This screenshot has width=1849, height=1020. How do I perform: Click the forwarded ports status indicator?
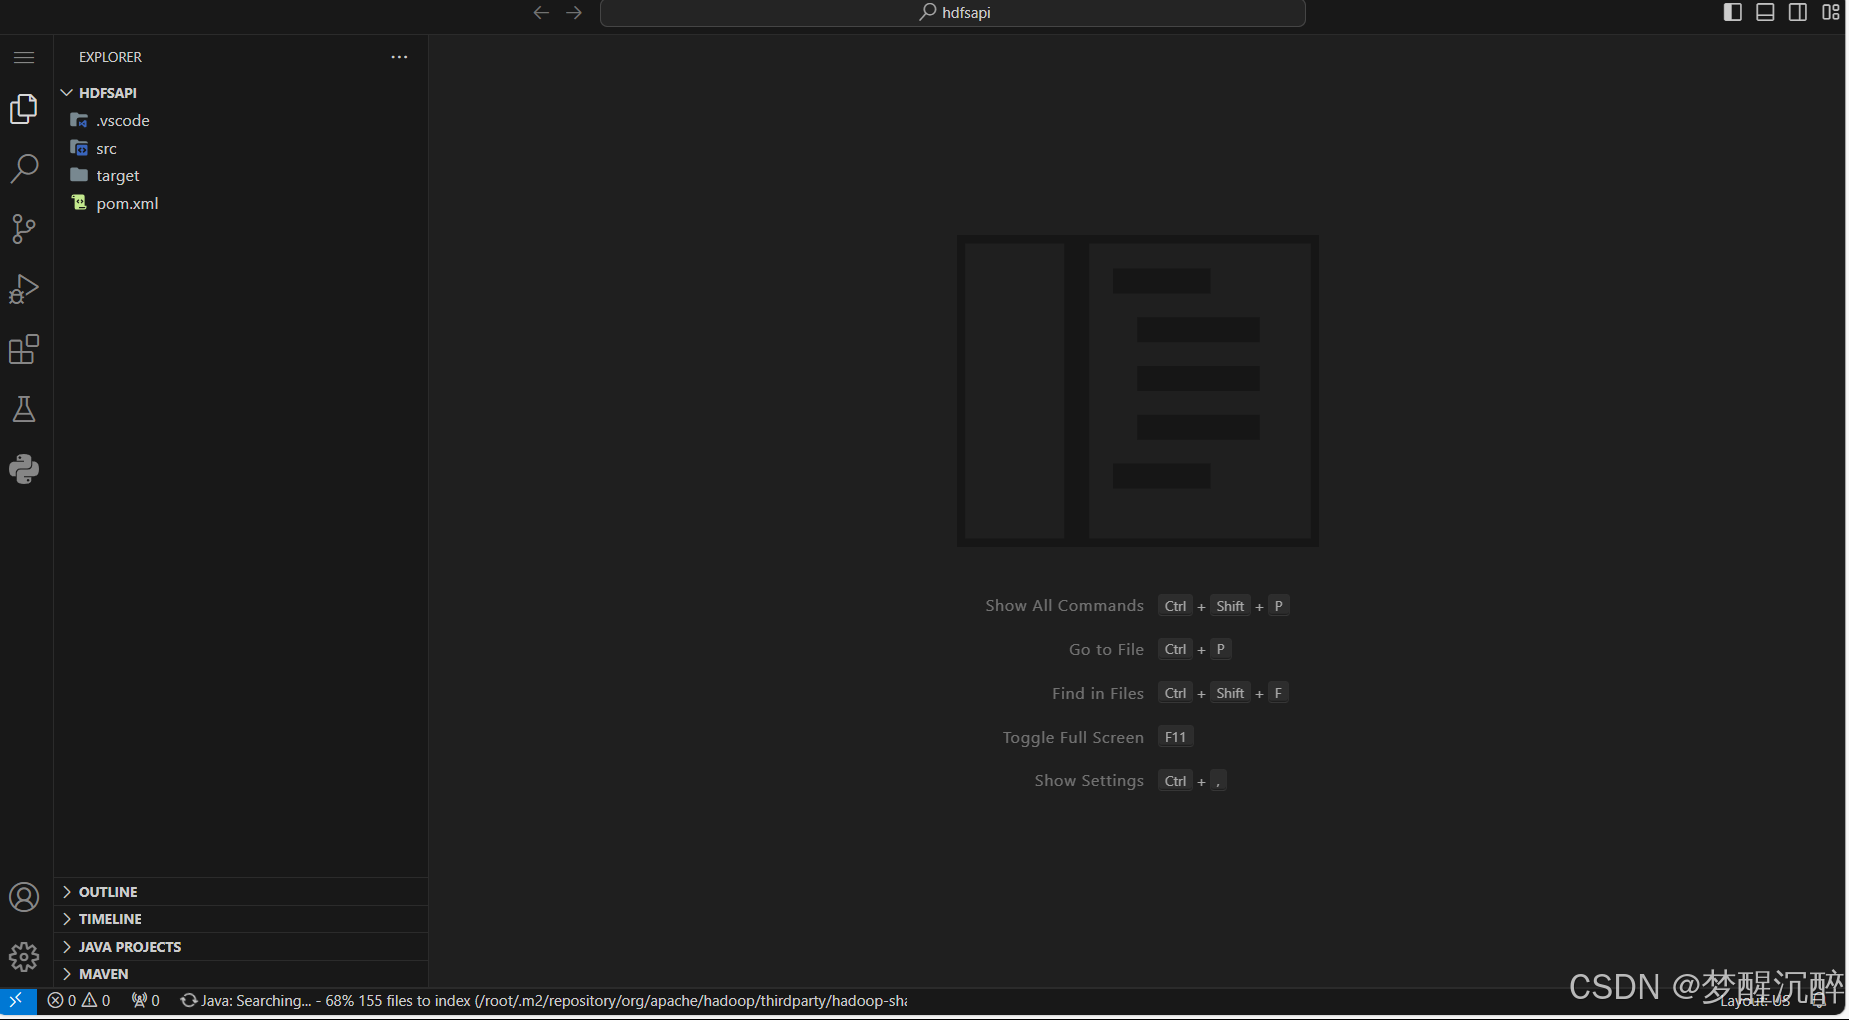pyautogui.click(x=146, y=1000)
